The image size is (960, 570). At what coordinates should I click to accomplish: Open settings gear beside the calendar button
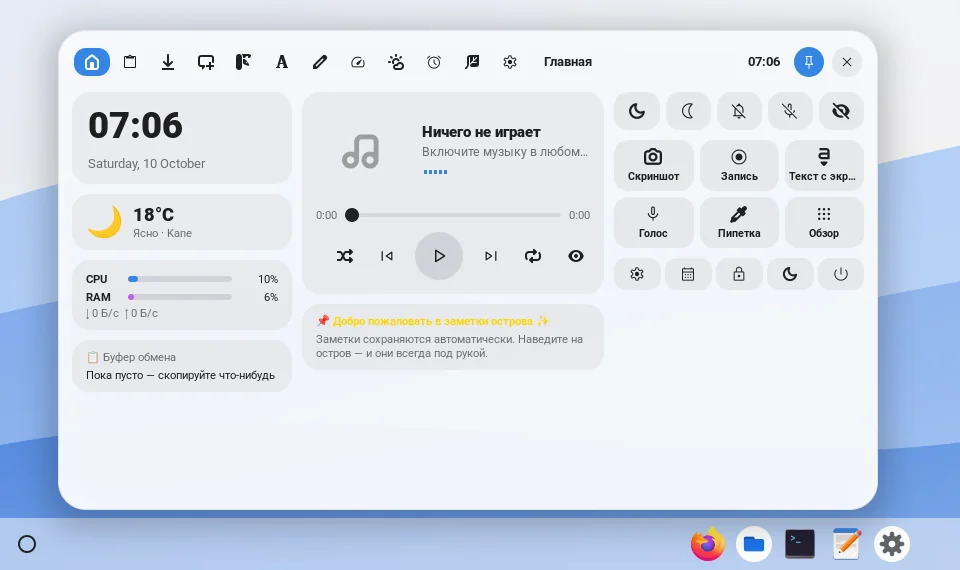pos(637,274)
